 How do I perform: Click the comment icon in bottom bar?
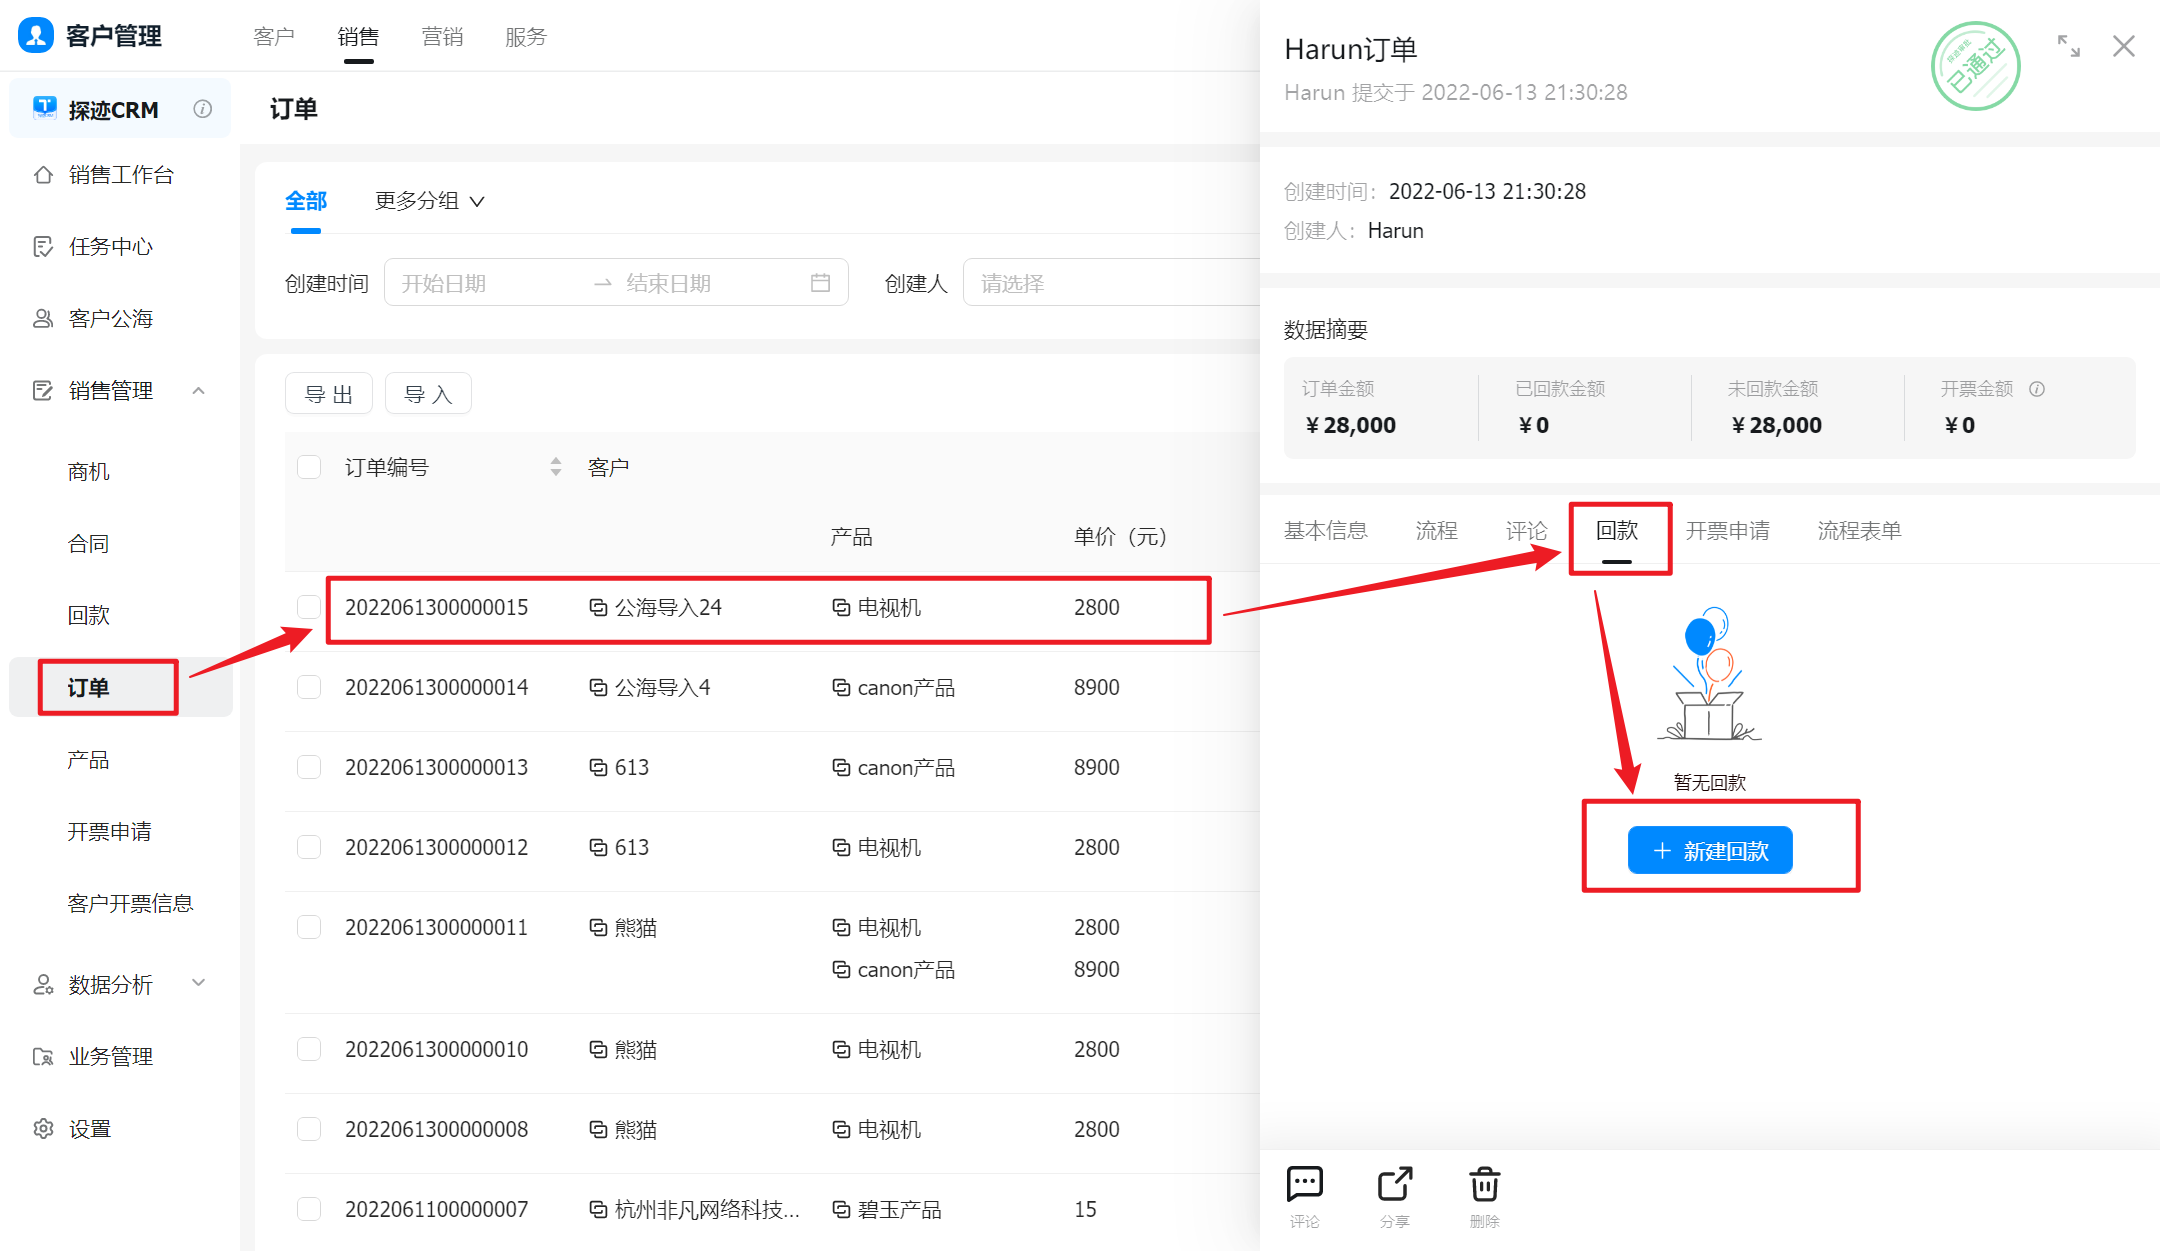pyautogui.click(x=1304, y=1185)
